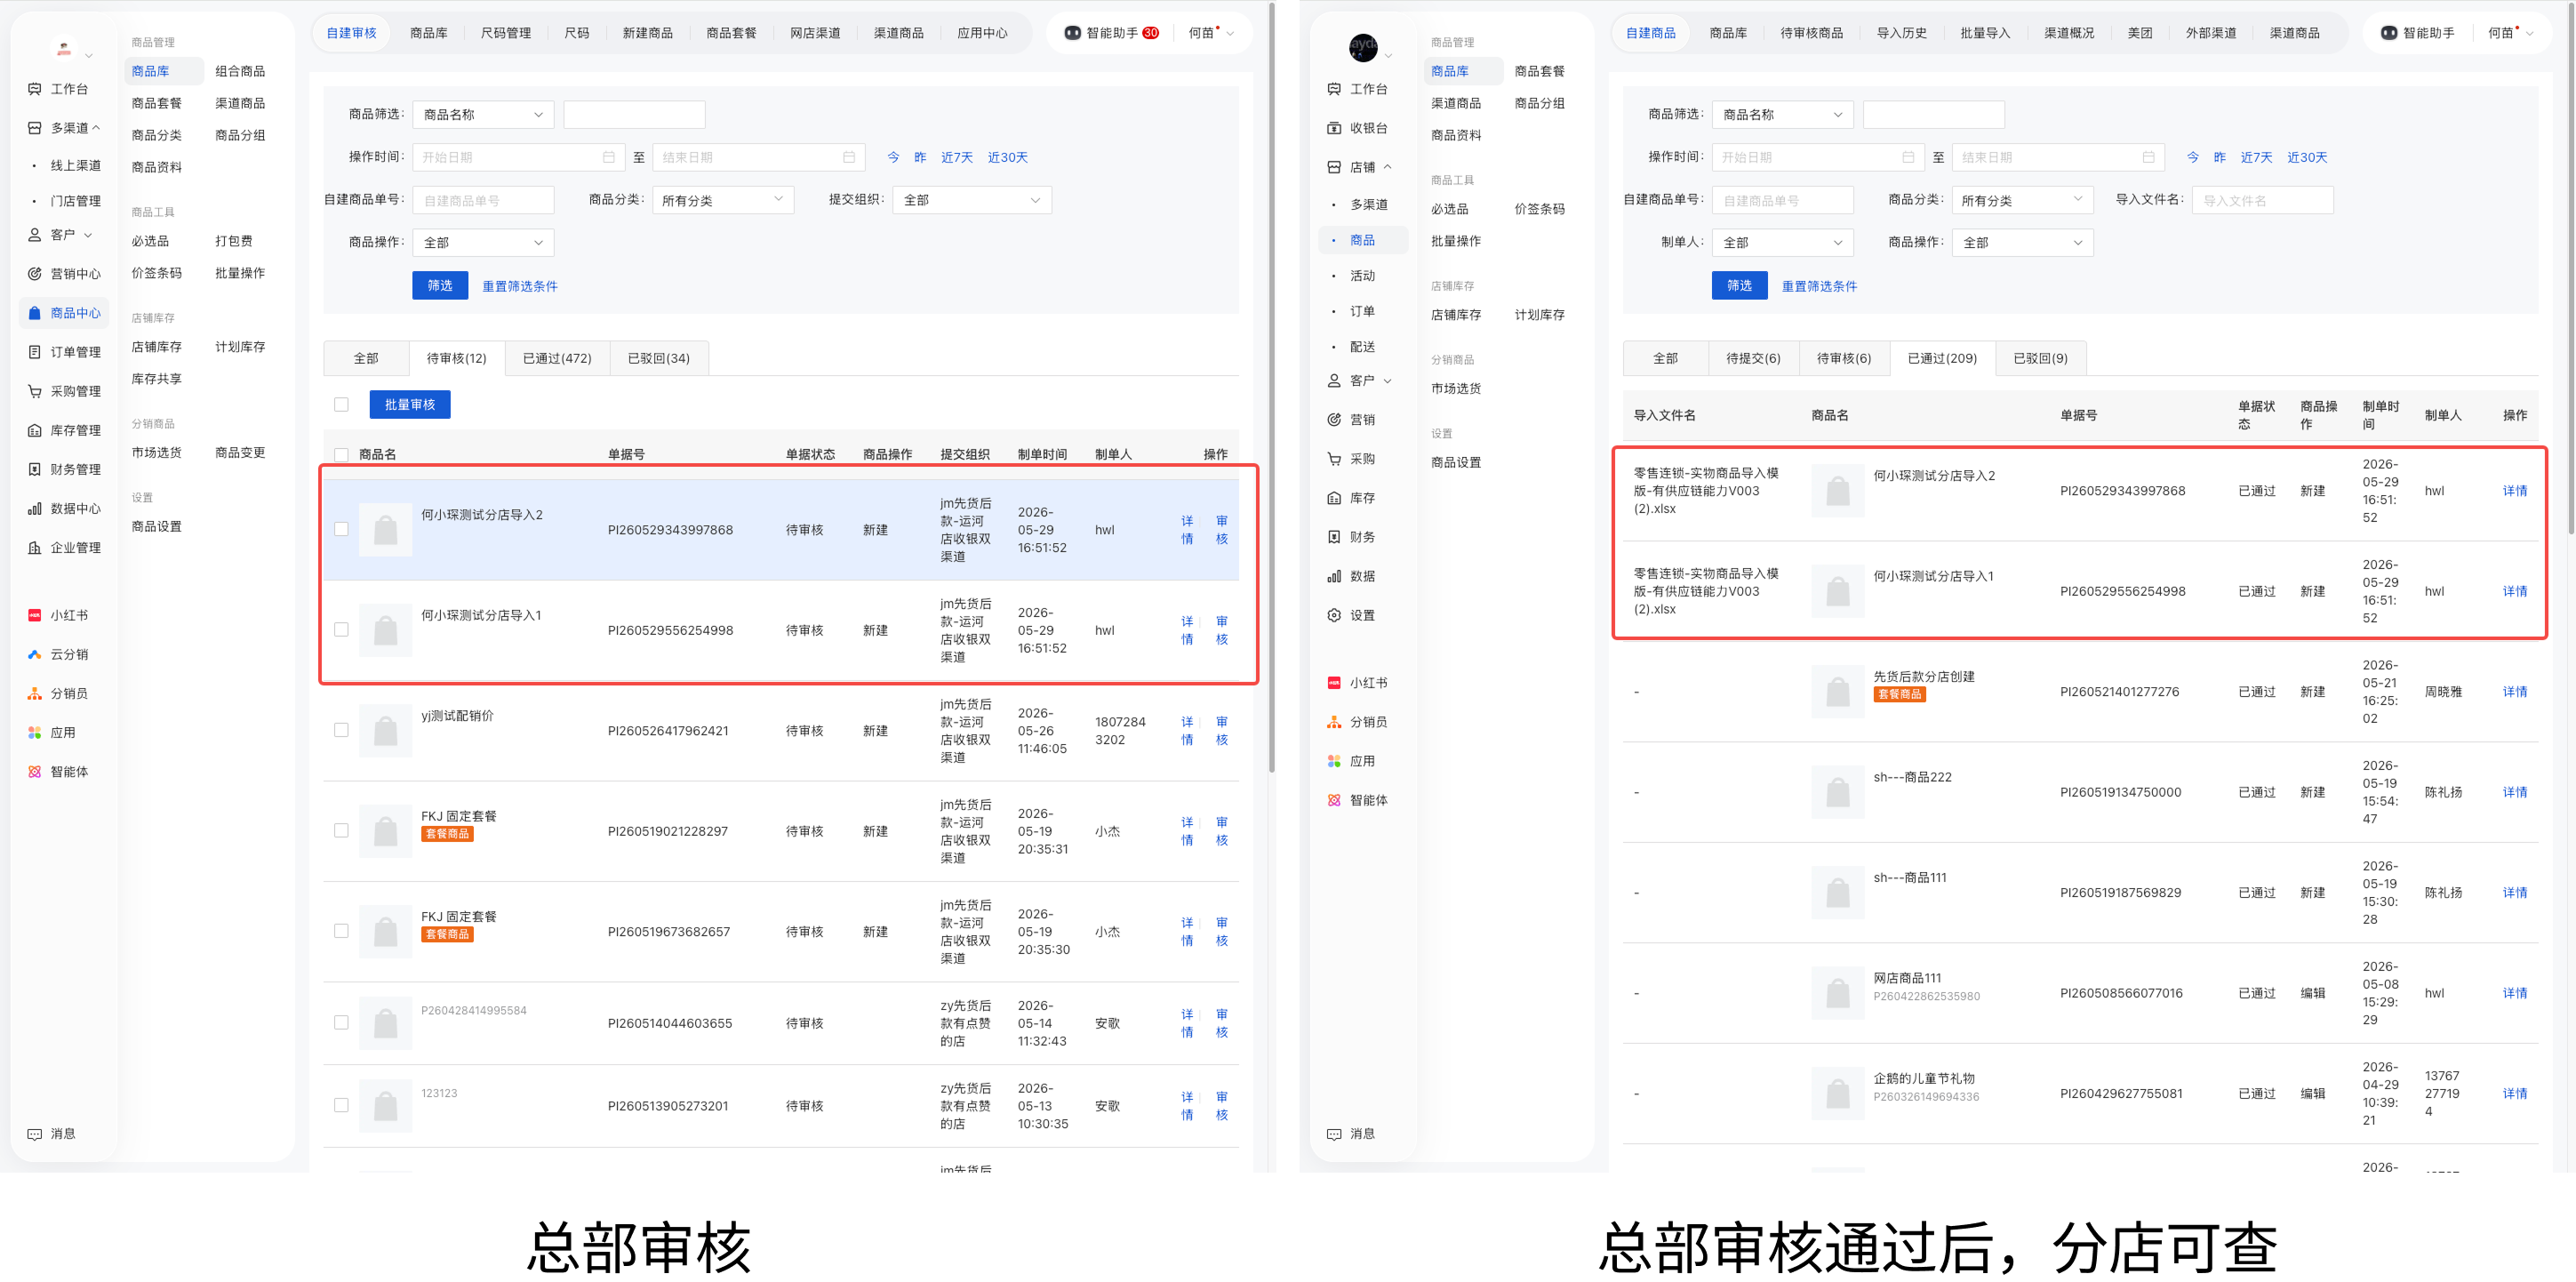Click 应用 icon in left window sidebar
The width and height of the screenshot is (2576, 1282).
(x=34, y=732)
